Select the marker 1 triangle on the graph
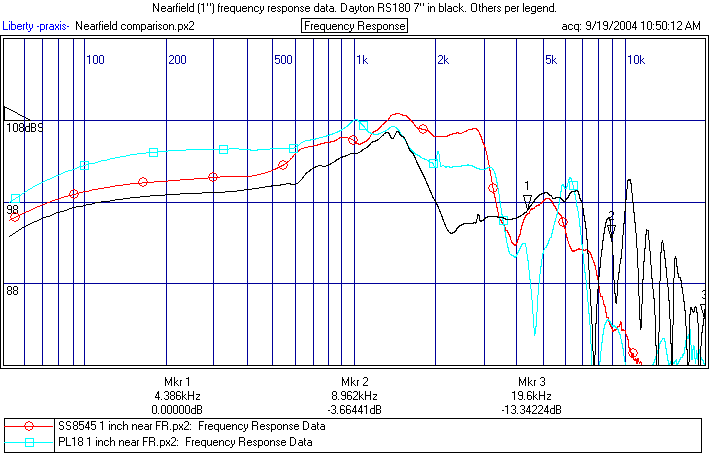This screenshot has height=456, width=709. click(x=527, y=201)
